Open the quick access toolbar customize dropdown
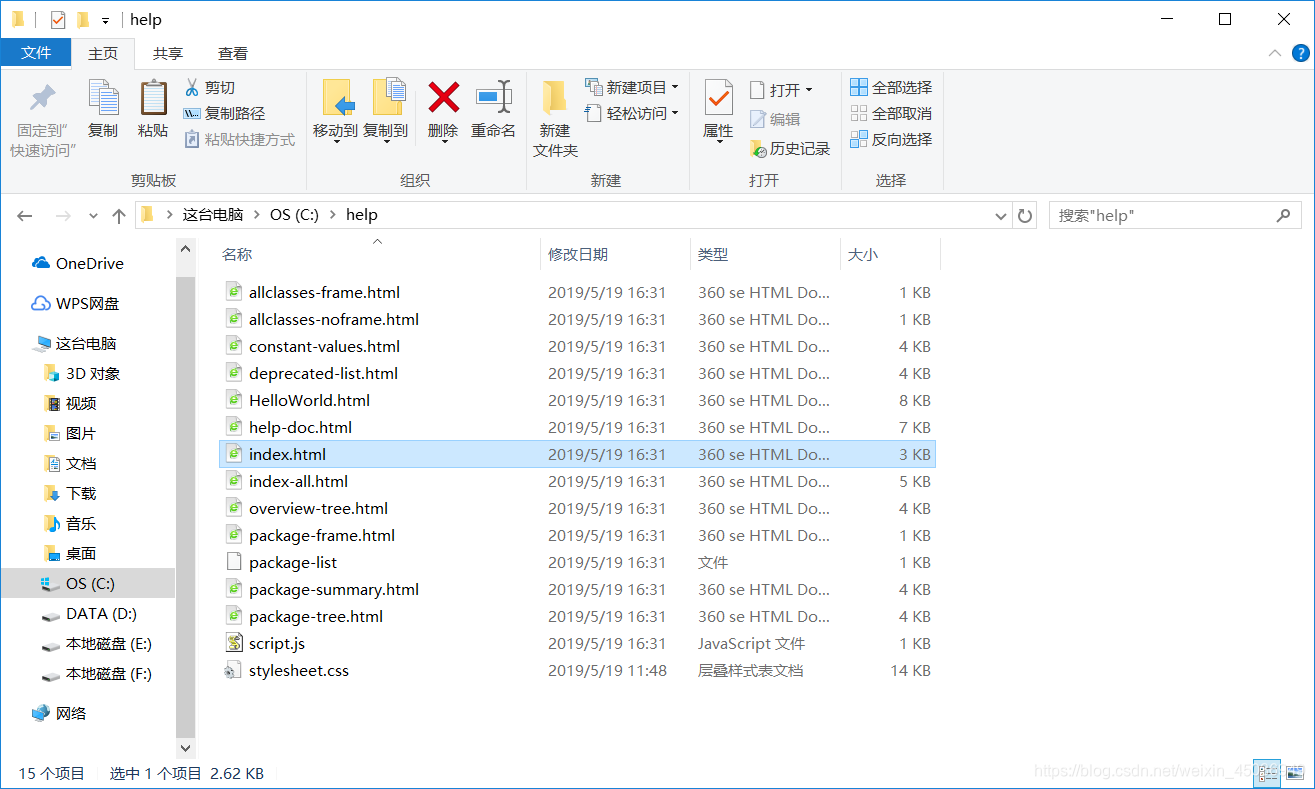The width and height of the screenshot is (1315, 789). 106,20
